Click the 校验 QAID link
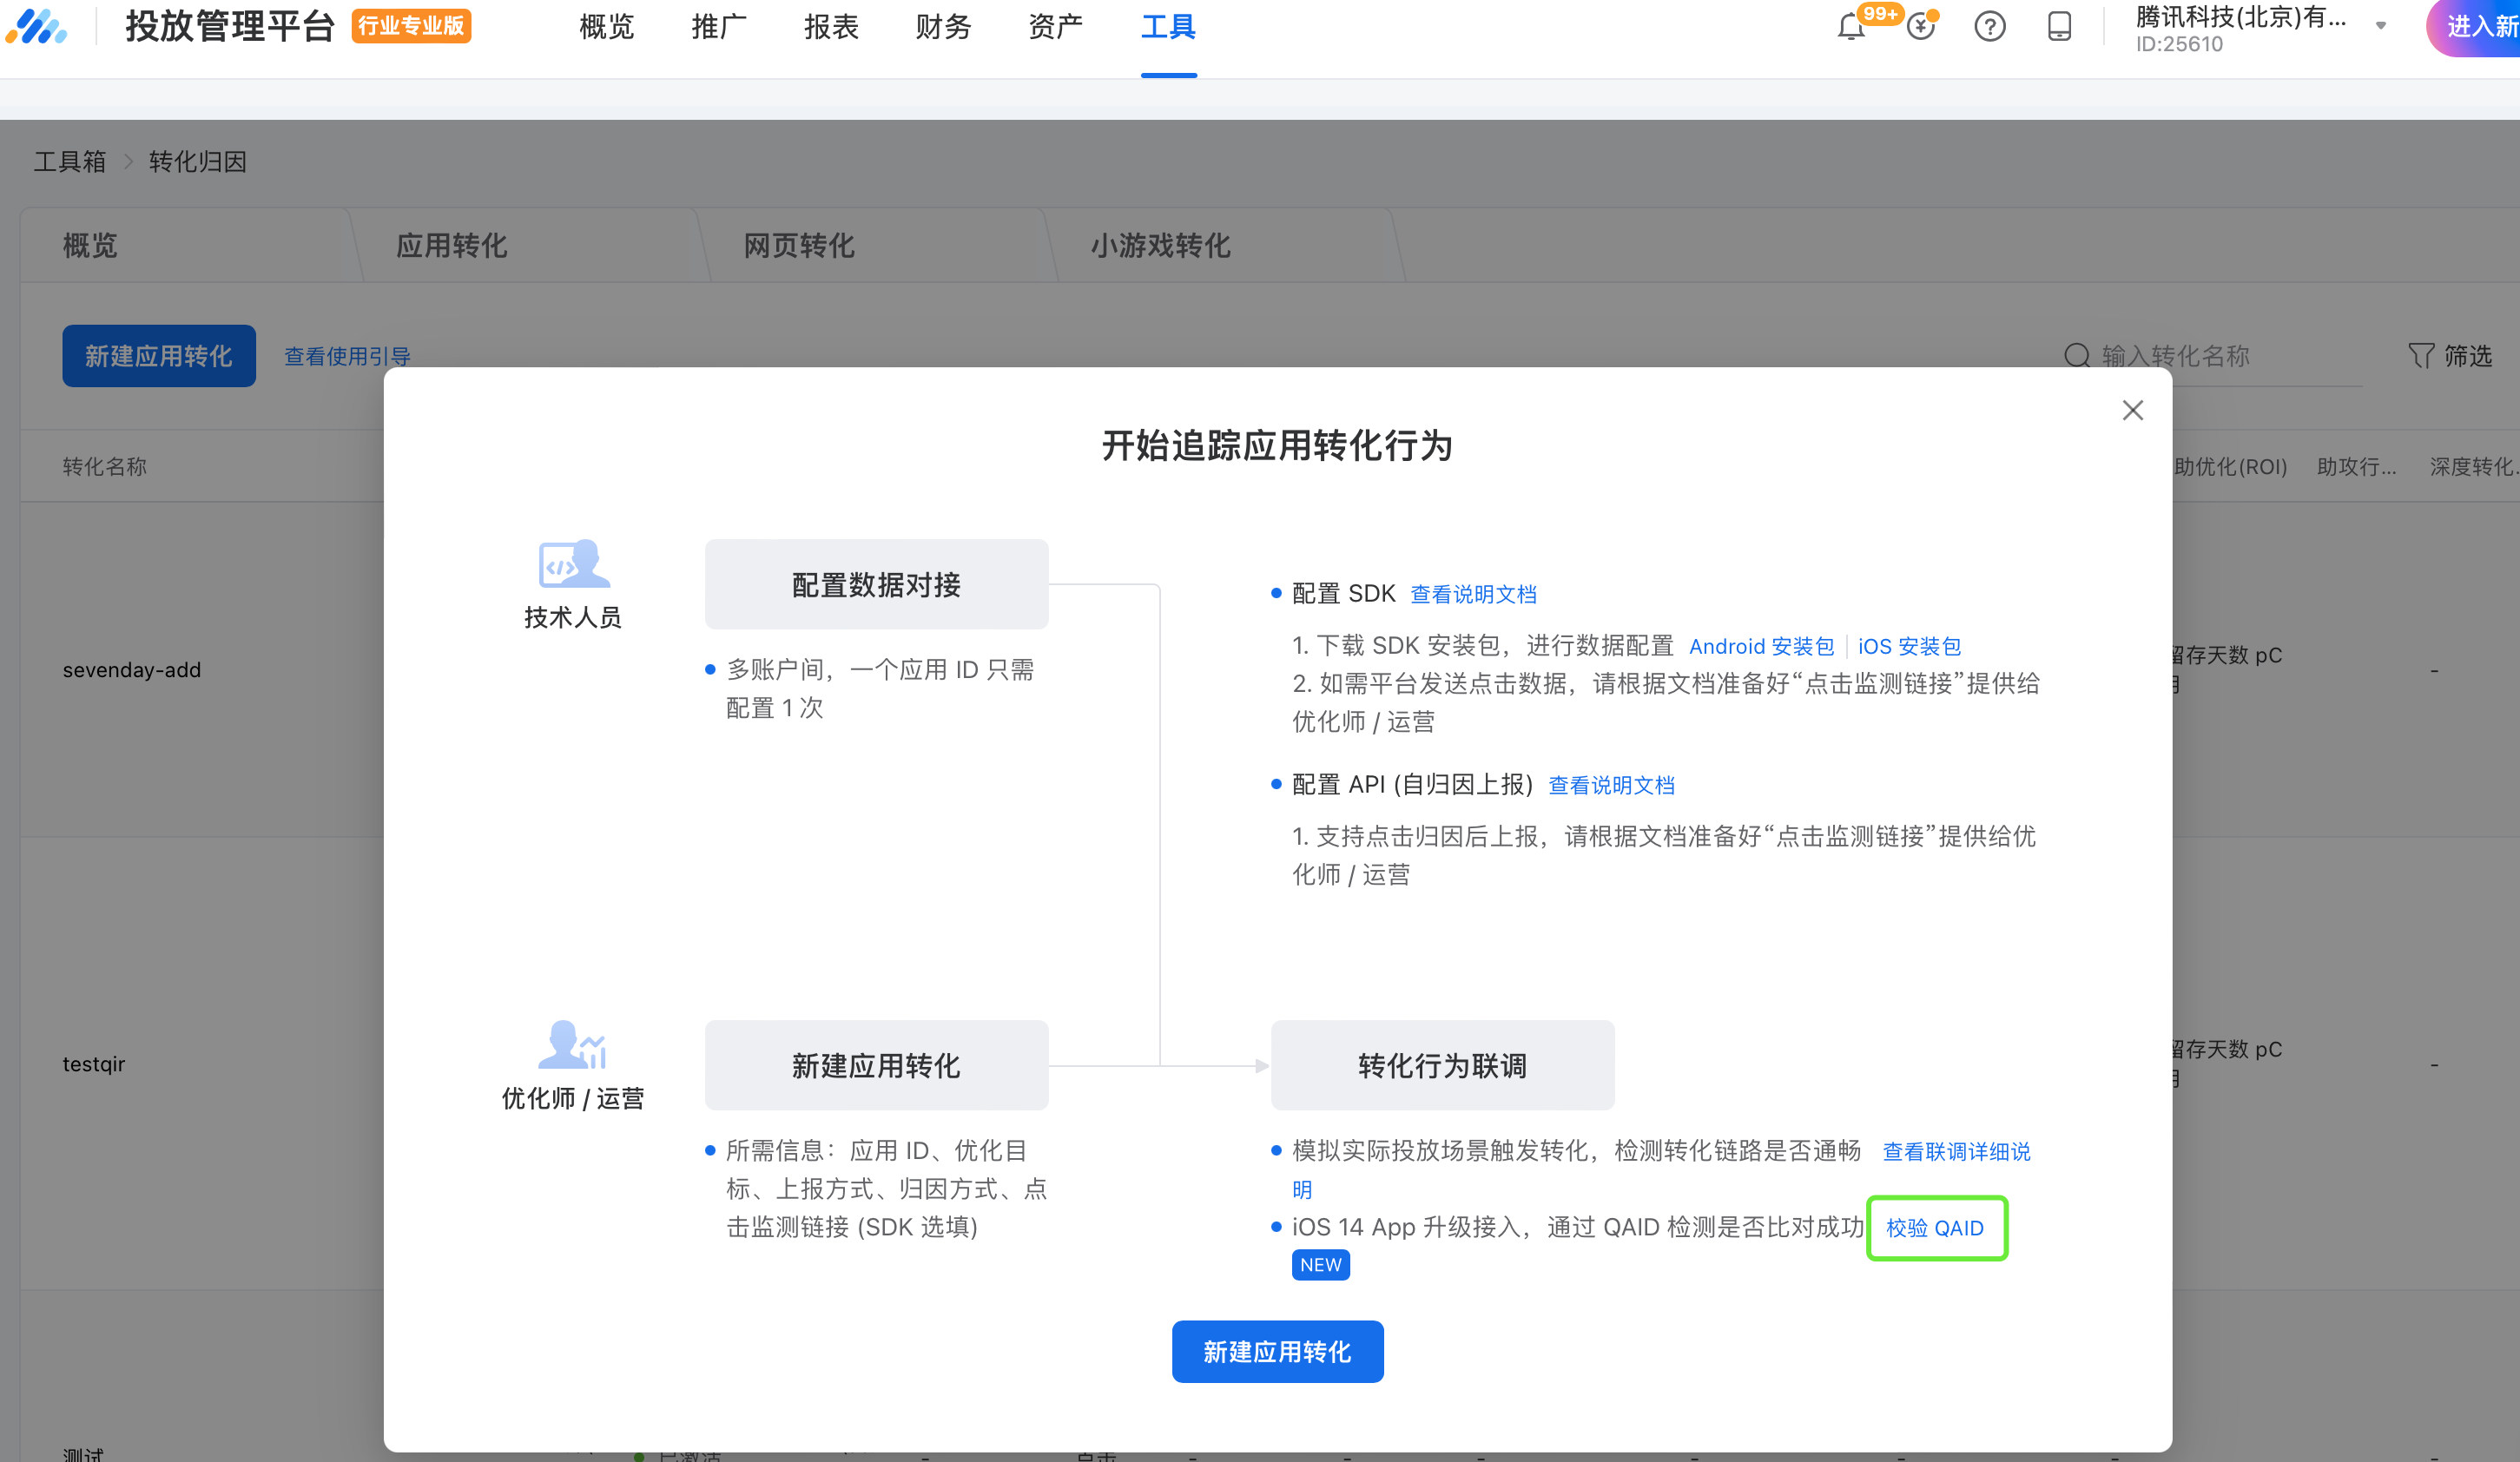 coord(1935,1228)
